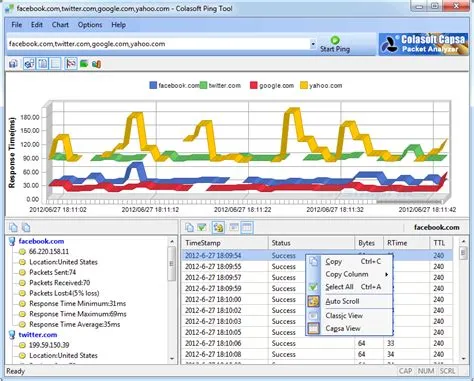Image resolution: width=474 pixels, height=381 pixels.
Task: Select Packets Sent:74 tree item
Action: (x=53, y=272)
